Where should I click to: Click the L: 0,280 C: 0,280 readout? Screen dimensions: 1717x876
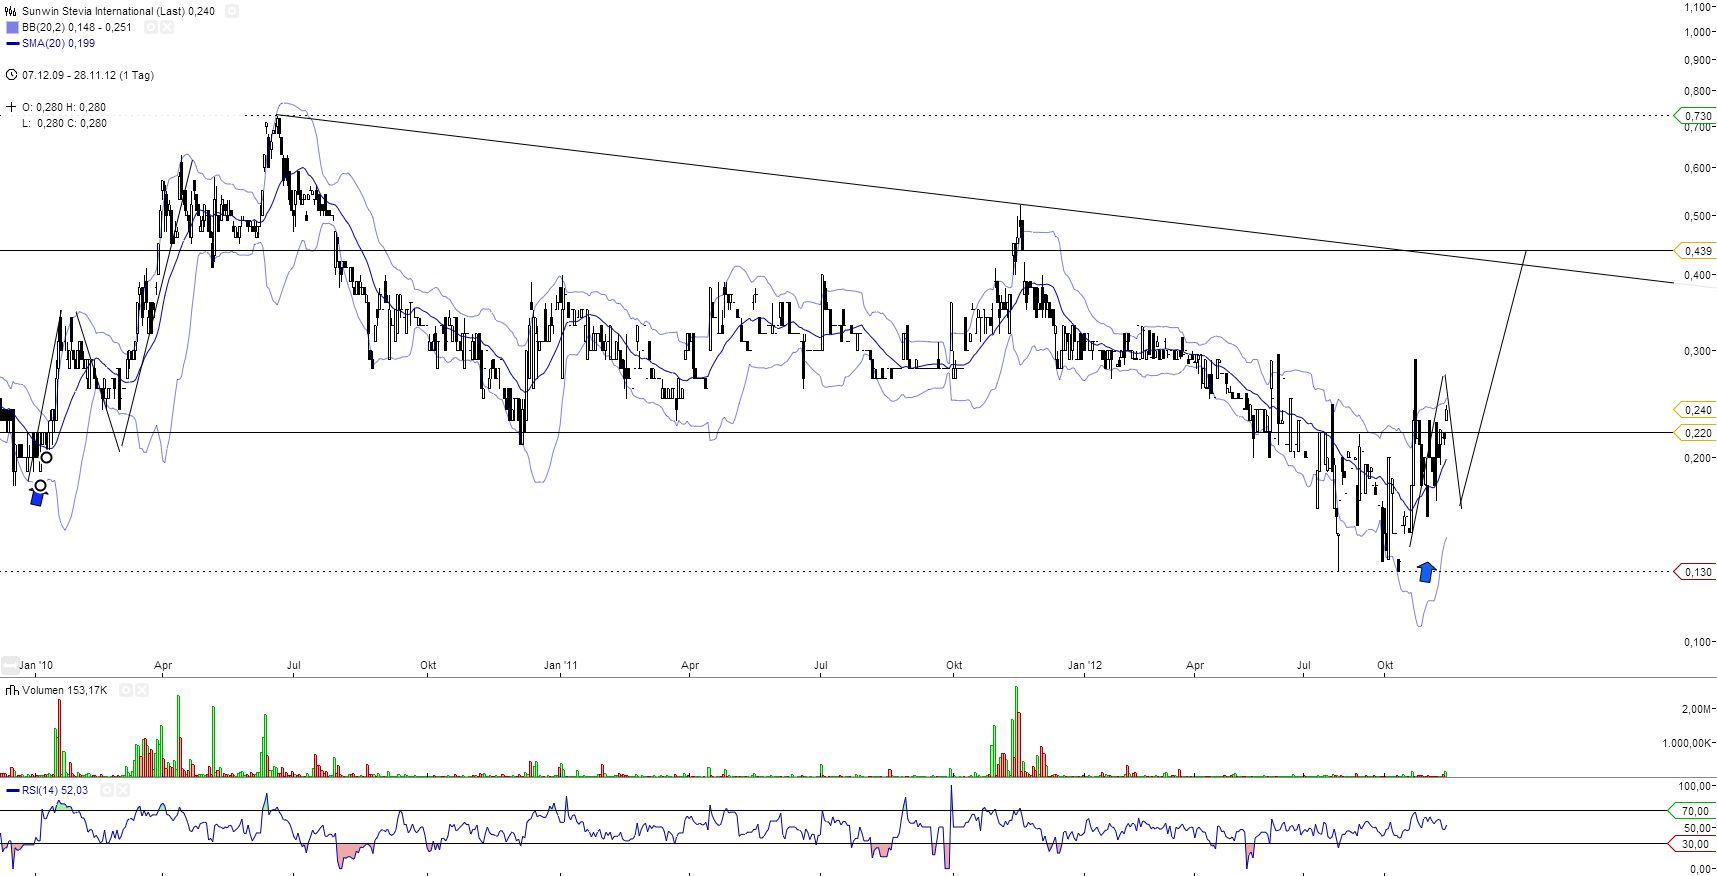64,123
